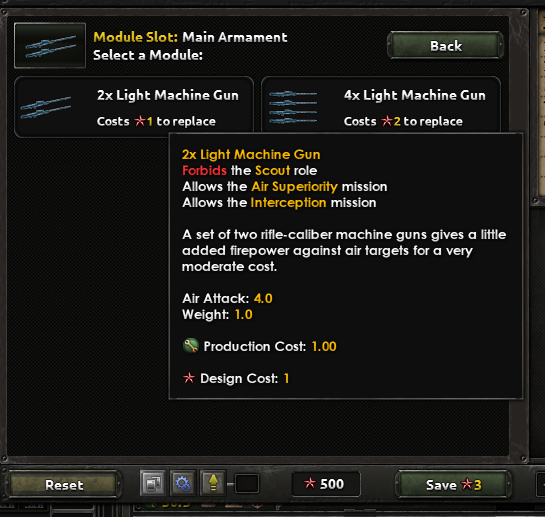Save the design costing 3 experience

coord(453,484)
